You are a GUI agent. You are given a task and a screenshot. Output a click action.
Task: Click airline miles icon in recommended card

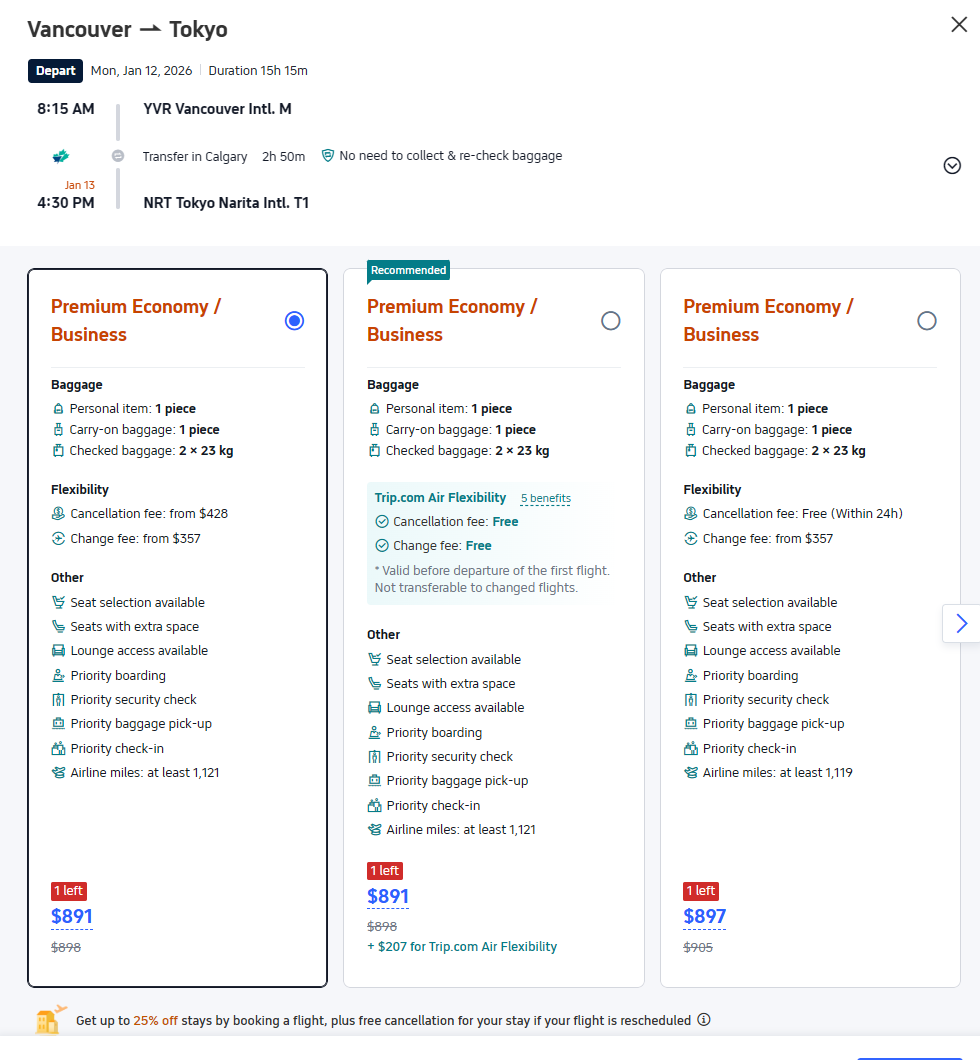coord(375,830)
